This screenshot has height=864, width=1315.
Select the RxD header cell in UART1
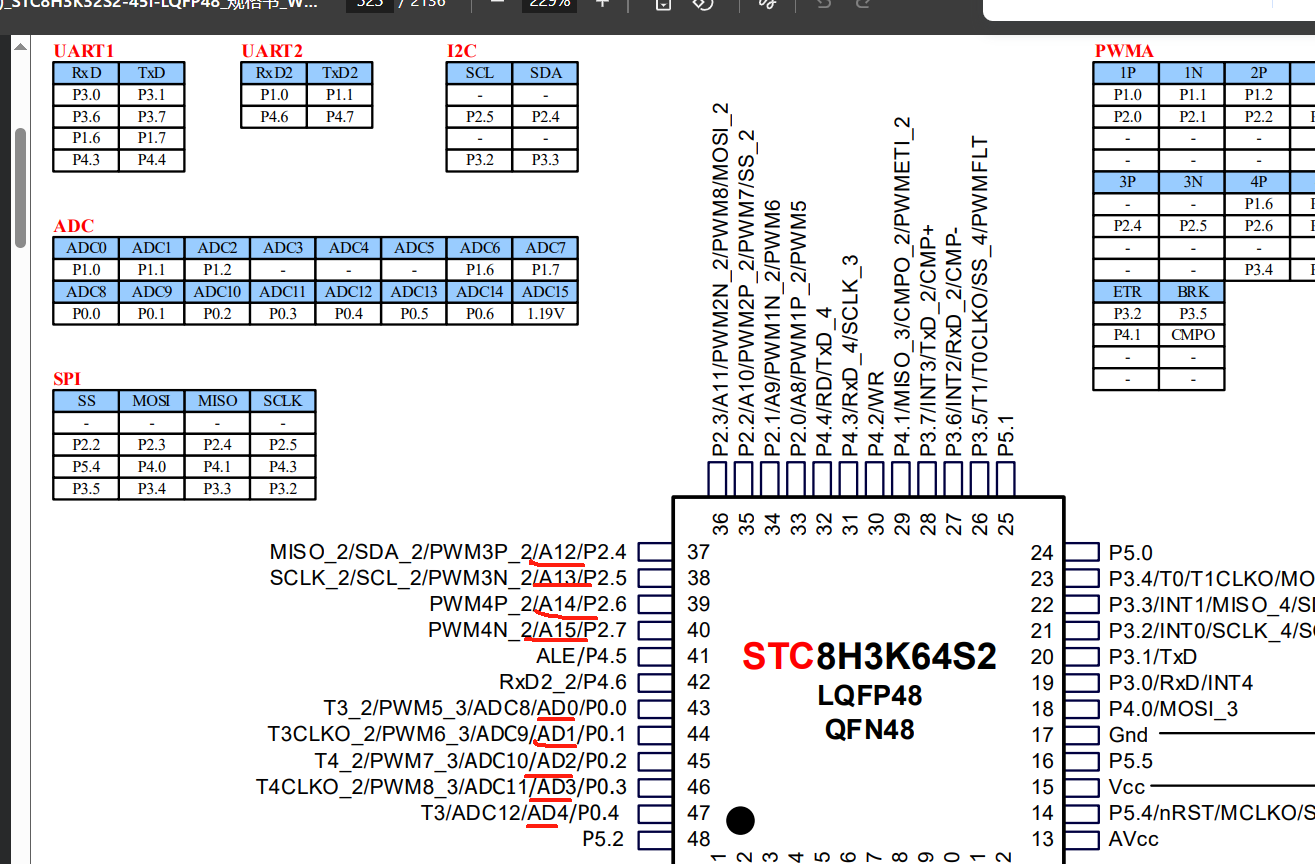pos(86,73)
